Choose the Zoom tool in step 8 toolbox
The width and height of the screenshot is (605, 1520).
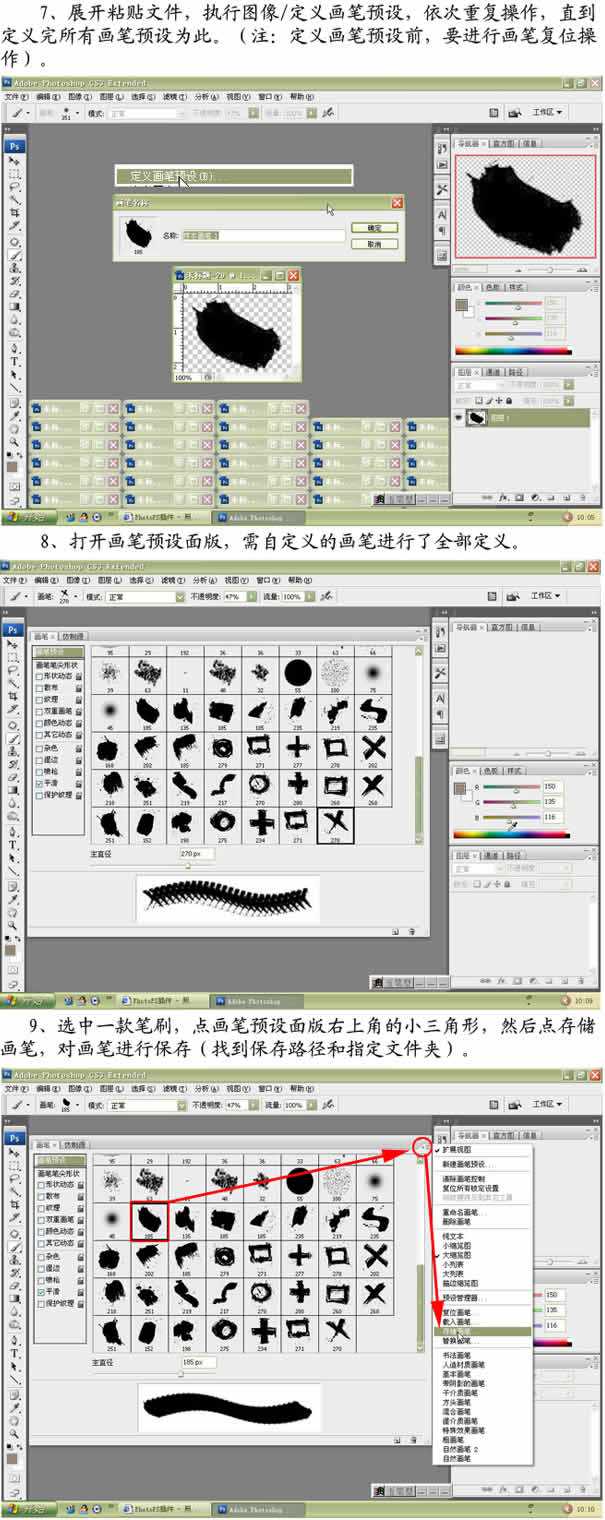click(14, 925)
